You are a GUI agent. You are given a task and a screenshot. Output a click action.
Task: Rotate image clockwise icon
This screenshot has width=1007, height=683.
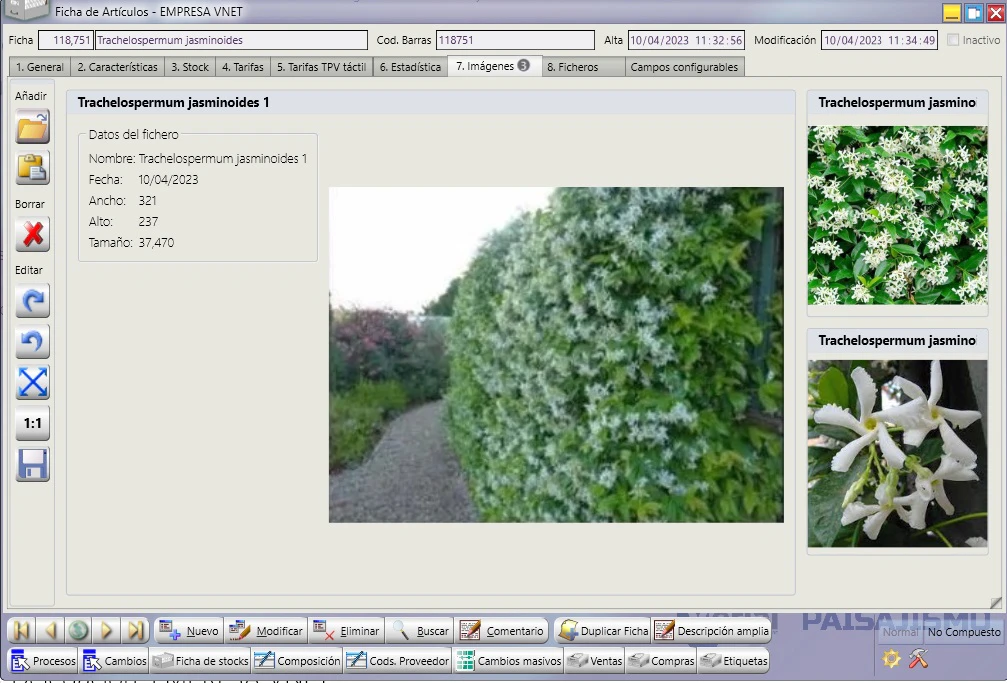(32, 301)
